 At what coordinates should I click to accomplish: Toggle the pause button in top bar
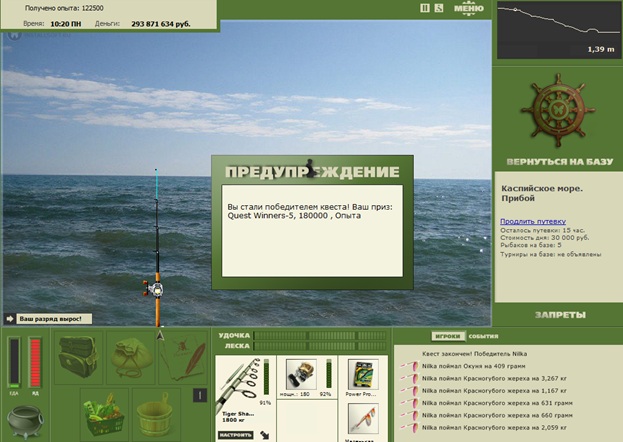[425, 8]
